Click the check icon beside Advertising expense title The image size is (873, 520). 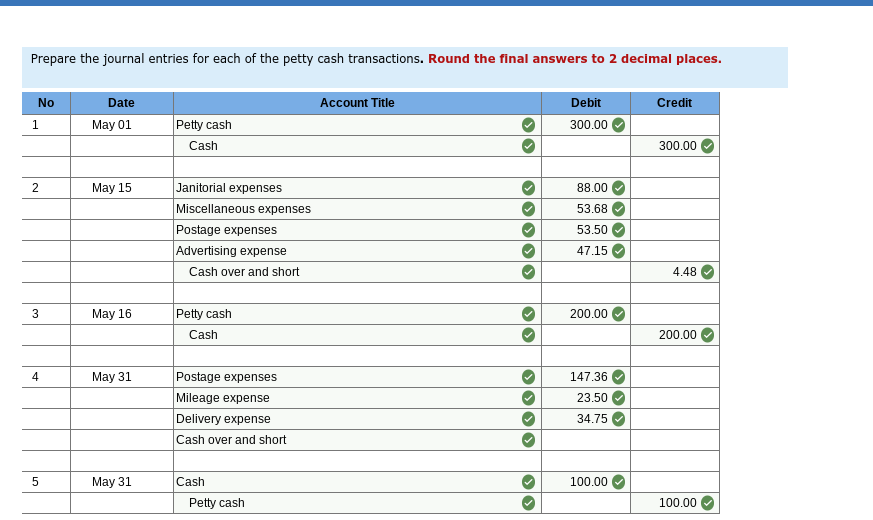pos(528,251)
